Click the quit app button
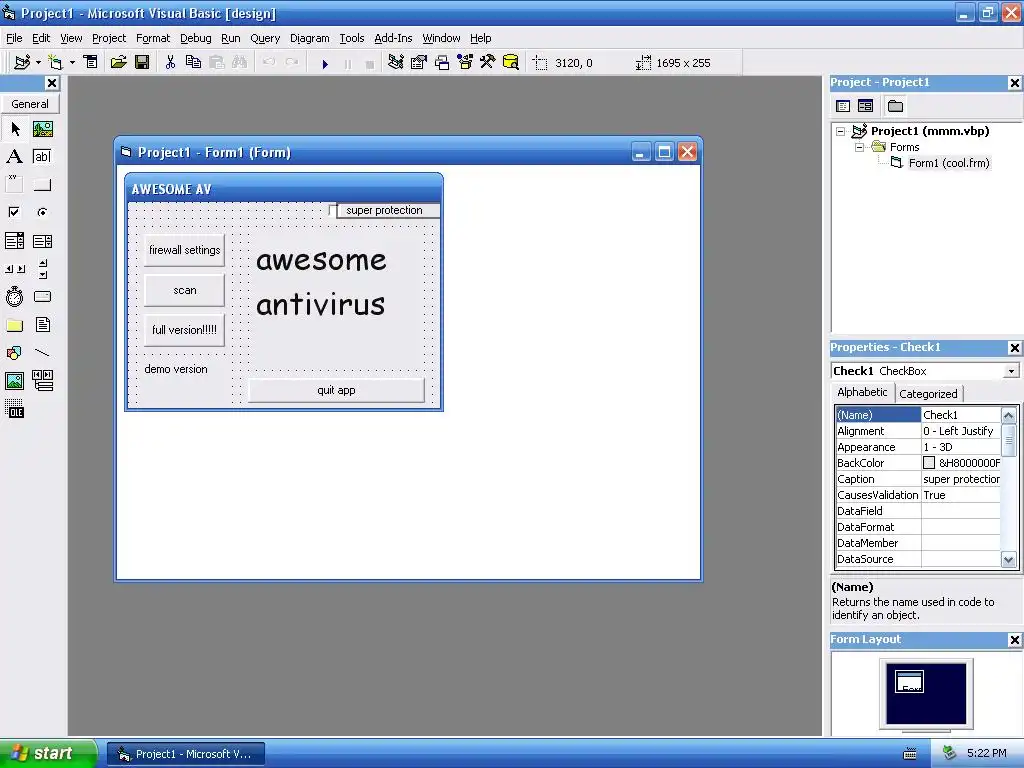Viewport: 1024px width, 768px height. [336, 391]
